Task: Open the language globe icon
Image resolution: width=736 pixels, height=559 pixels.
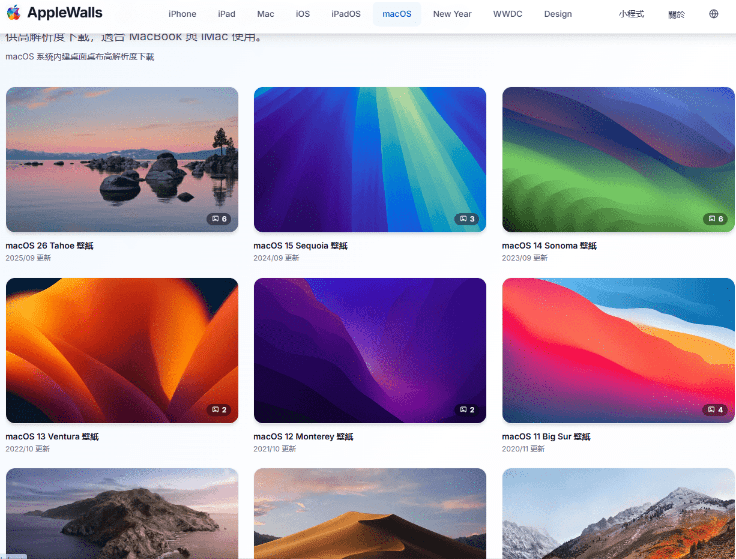Action: (713, 14)
